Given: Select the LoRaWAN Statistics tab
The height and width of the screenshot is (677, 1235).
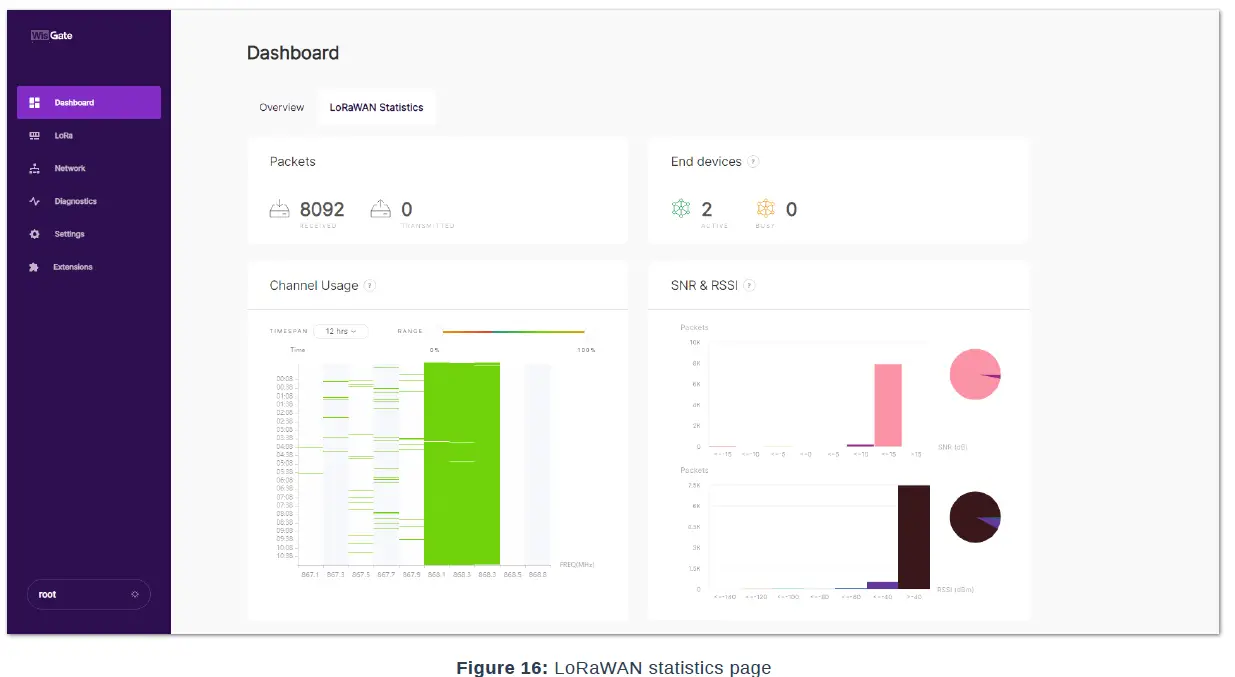Looking at the screenshot, I should coord(376,108).
